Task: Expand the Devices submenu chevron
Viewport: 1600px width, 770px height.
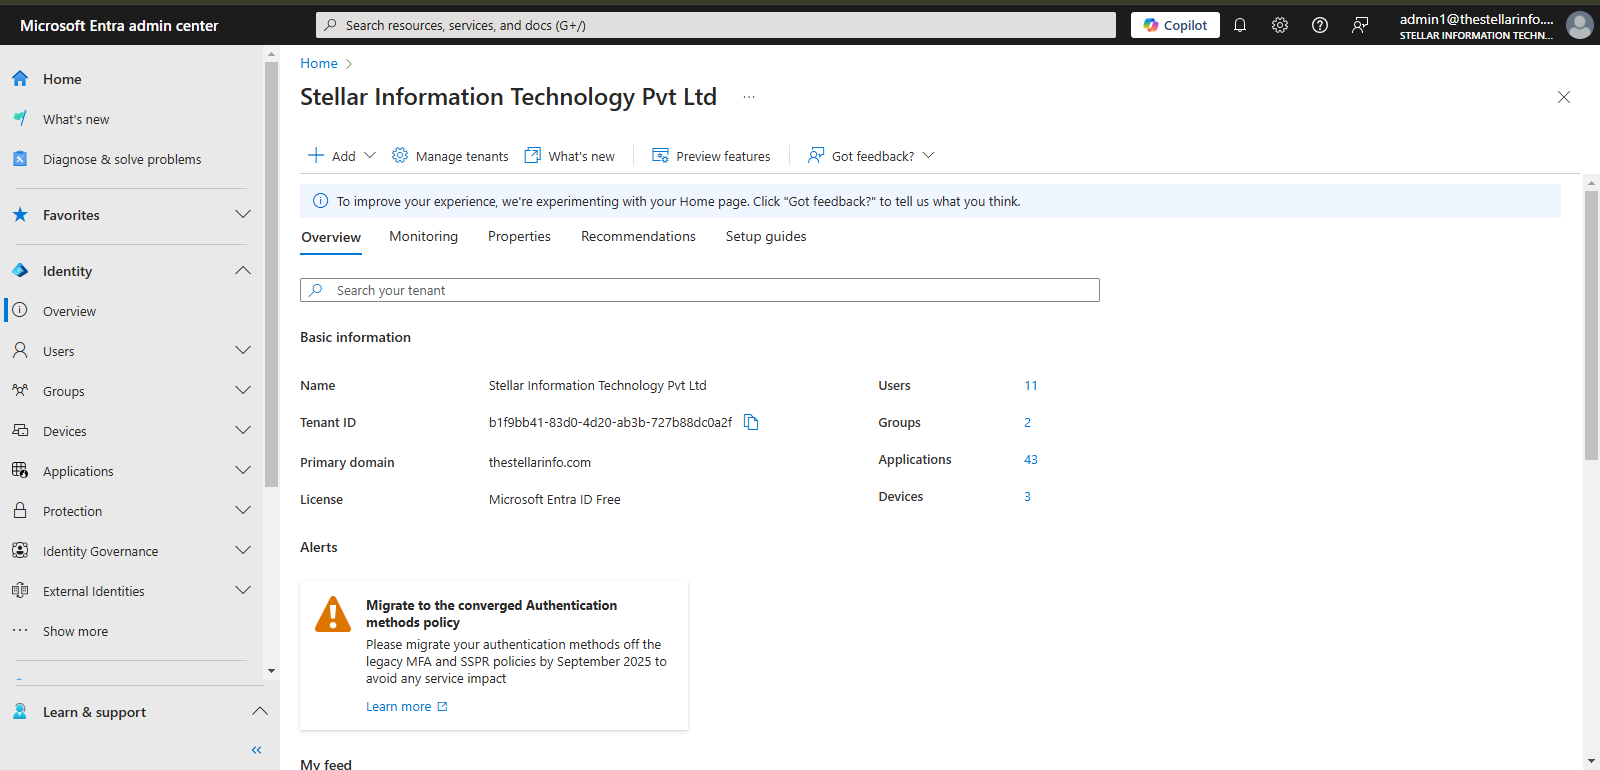Action: coord(243,430)
